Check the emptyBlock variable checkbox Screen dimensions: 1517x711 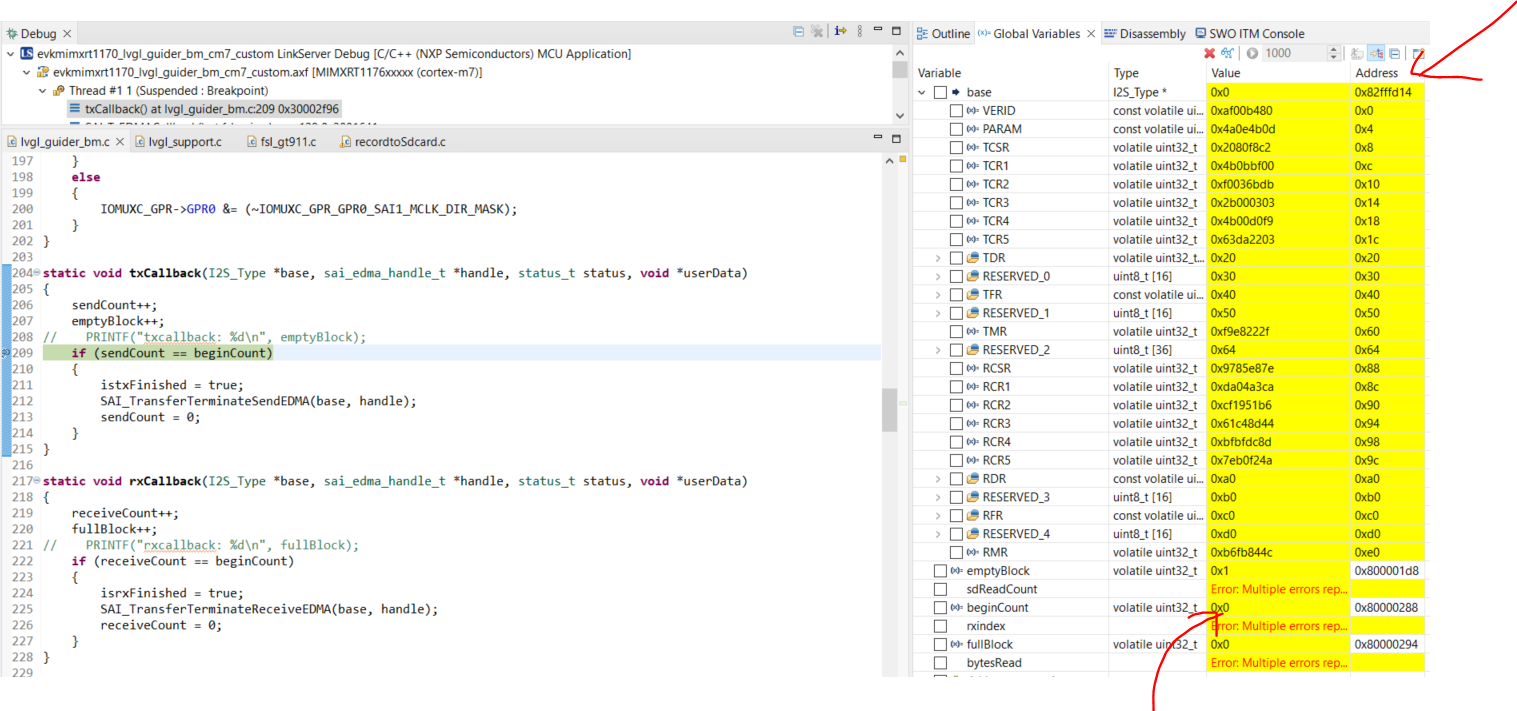tap(940, 571)
